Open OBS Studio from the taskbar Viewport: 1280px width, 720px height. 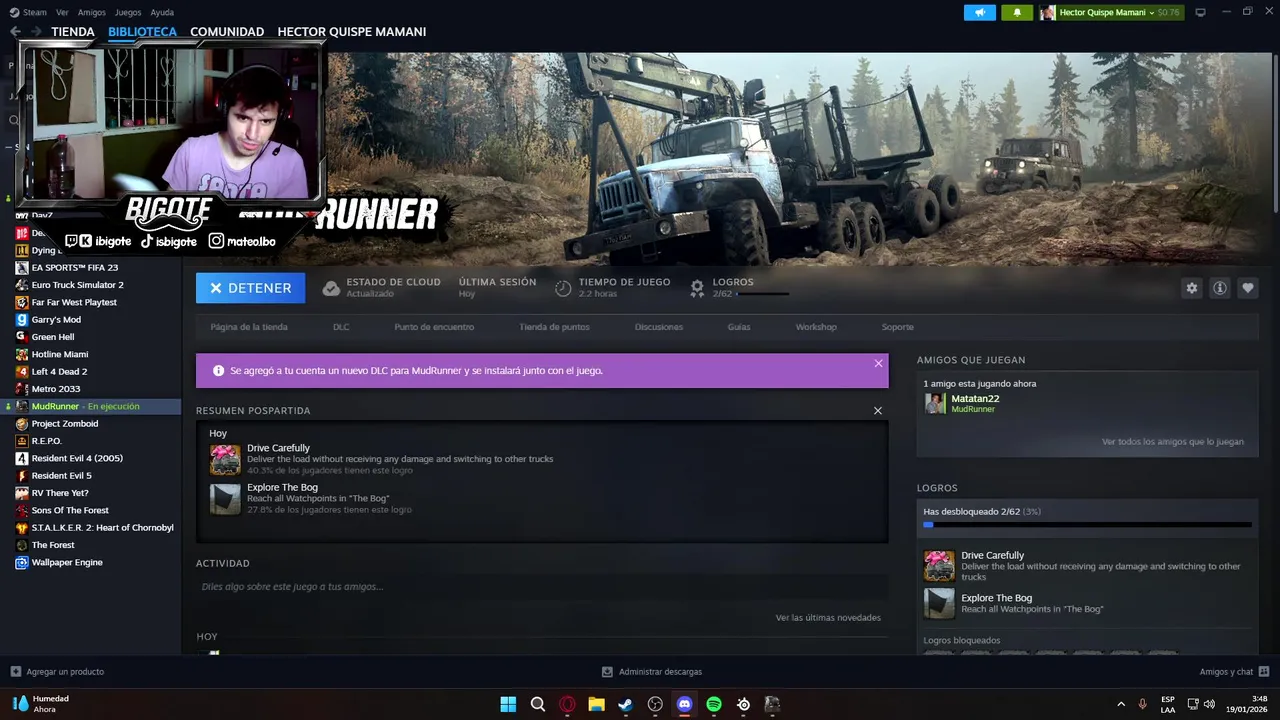[x=655, y=704]
